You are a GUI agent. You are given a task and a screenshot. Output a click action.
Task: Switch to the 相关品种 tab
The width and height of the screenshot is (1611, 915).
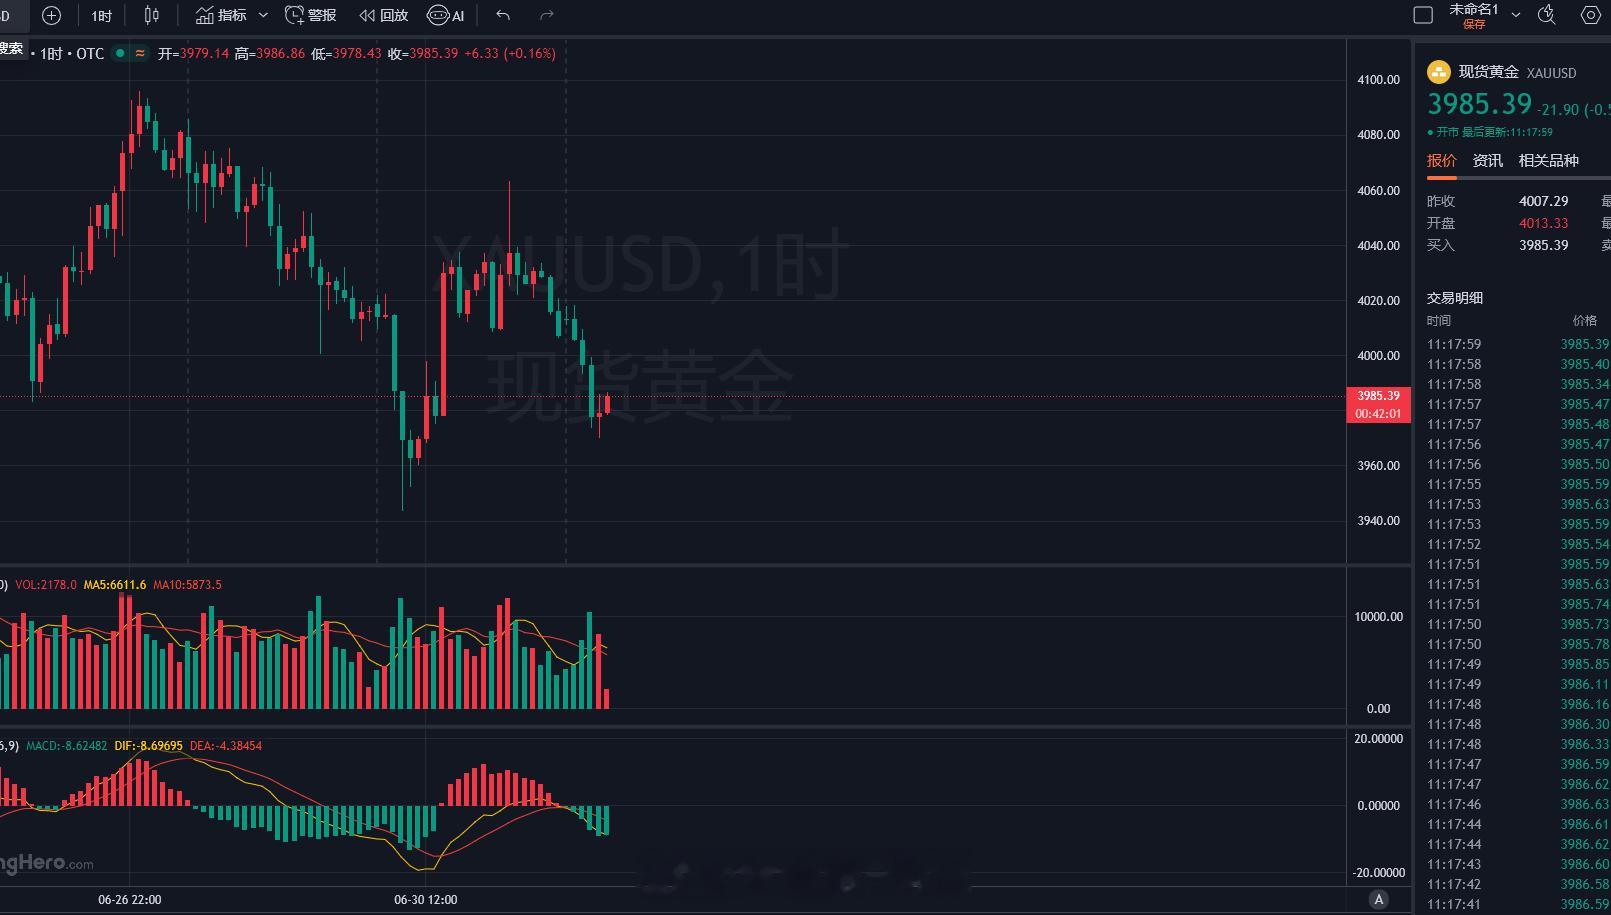click(1549, 160)
